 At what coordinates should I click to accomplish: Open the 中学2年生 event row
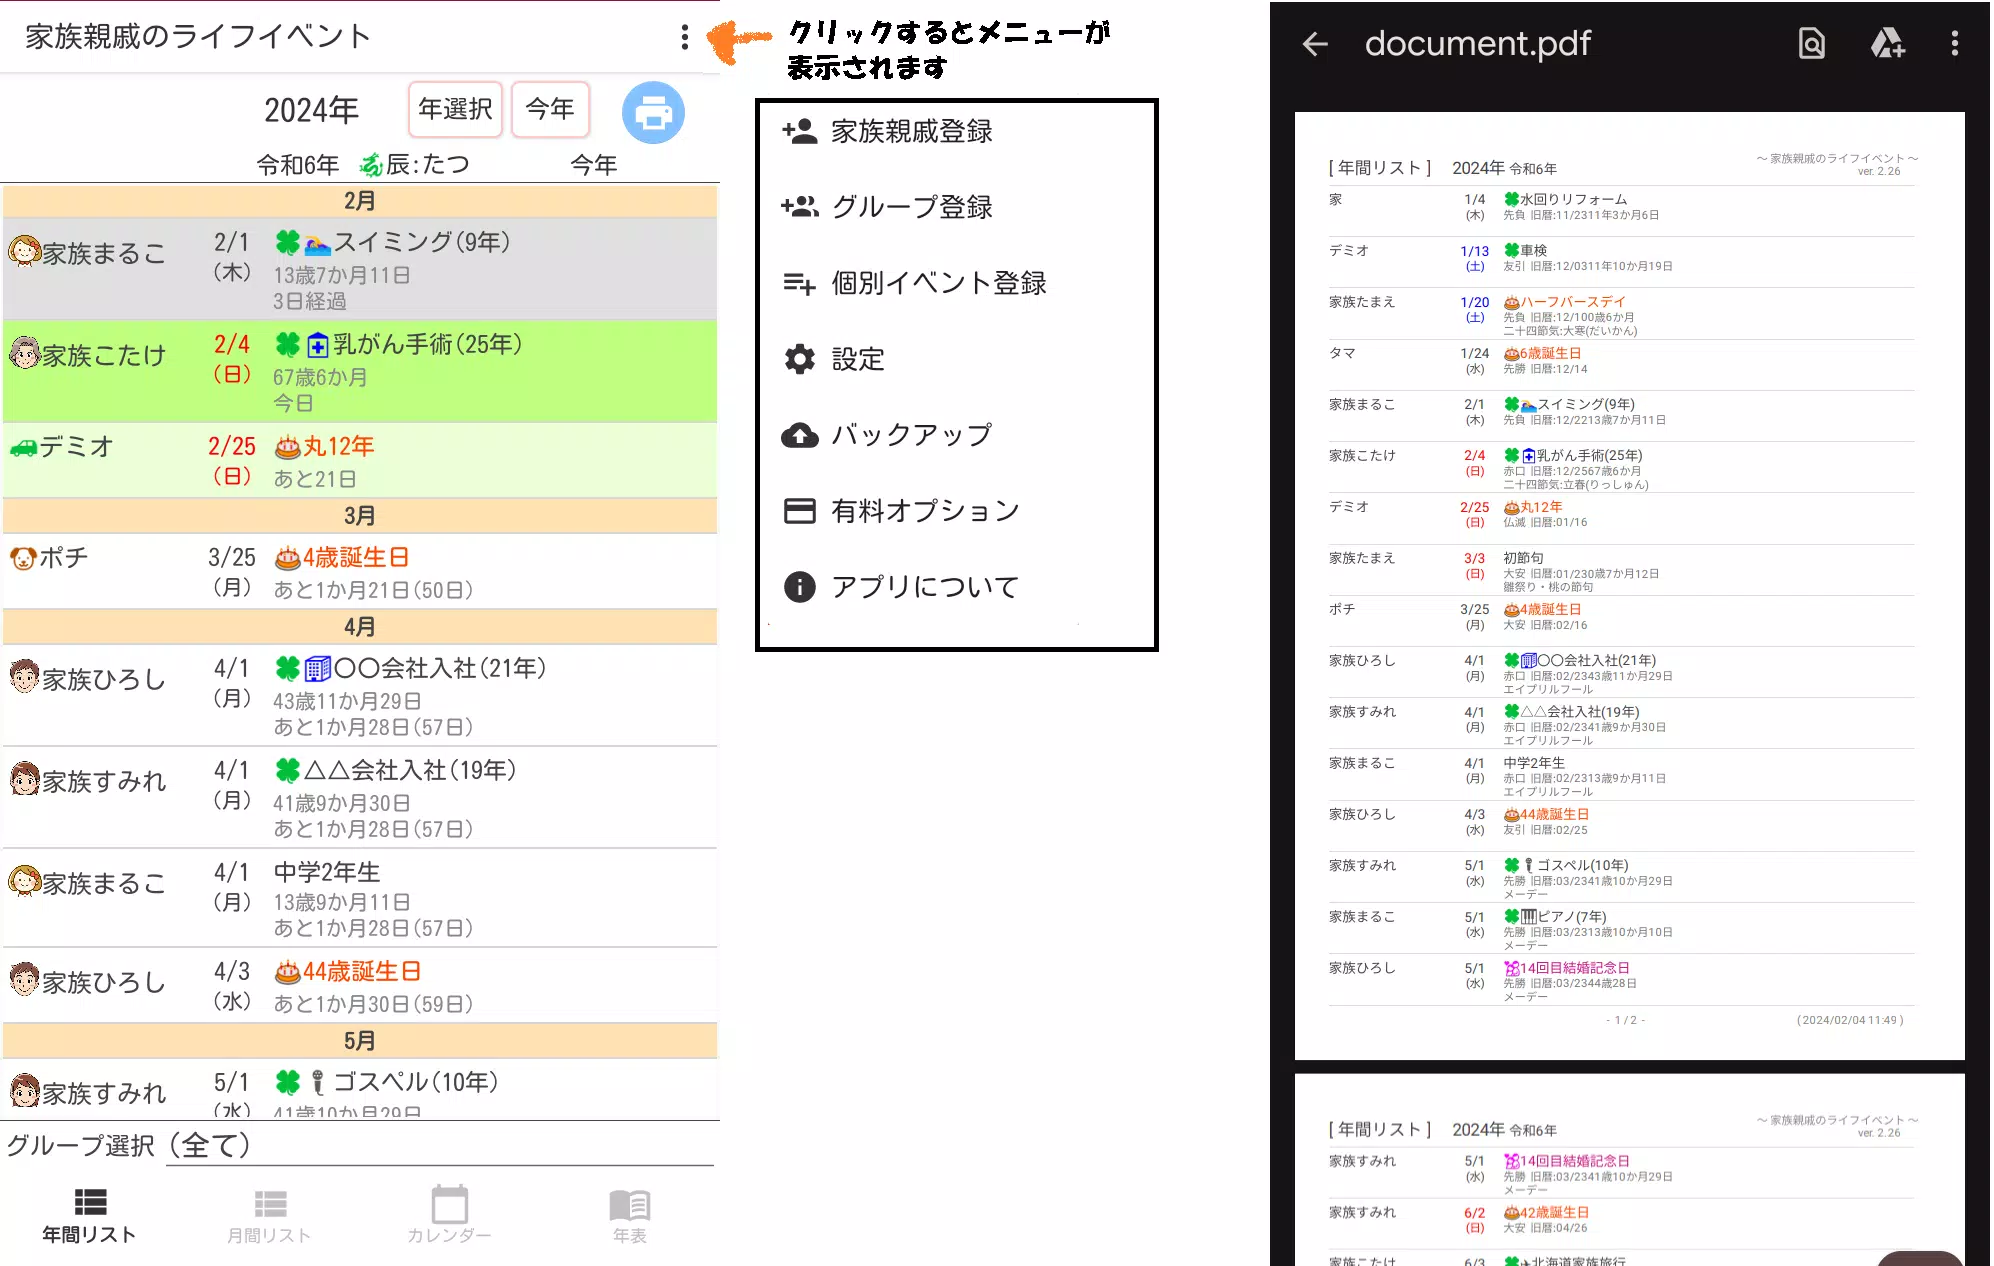tap(360, 898)
